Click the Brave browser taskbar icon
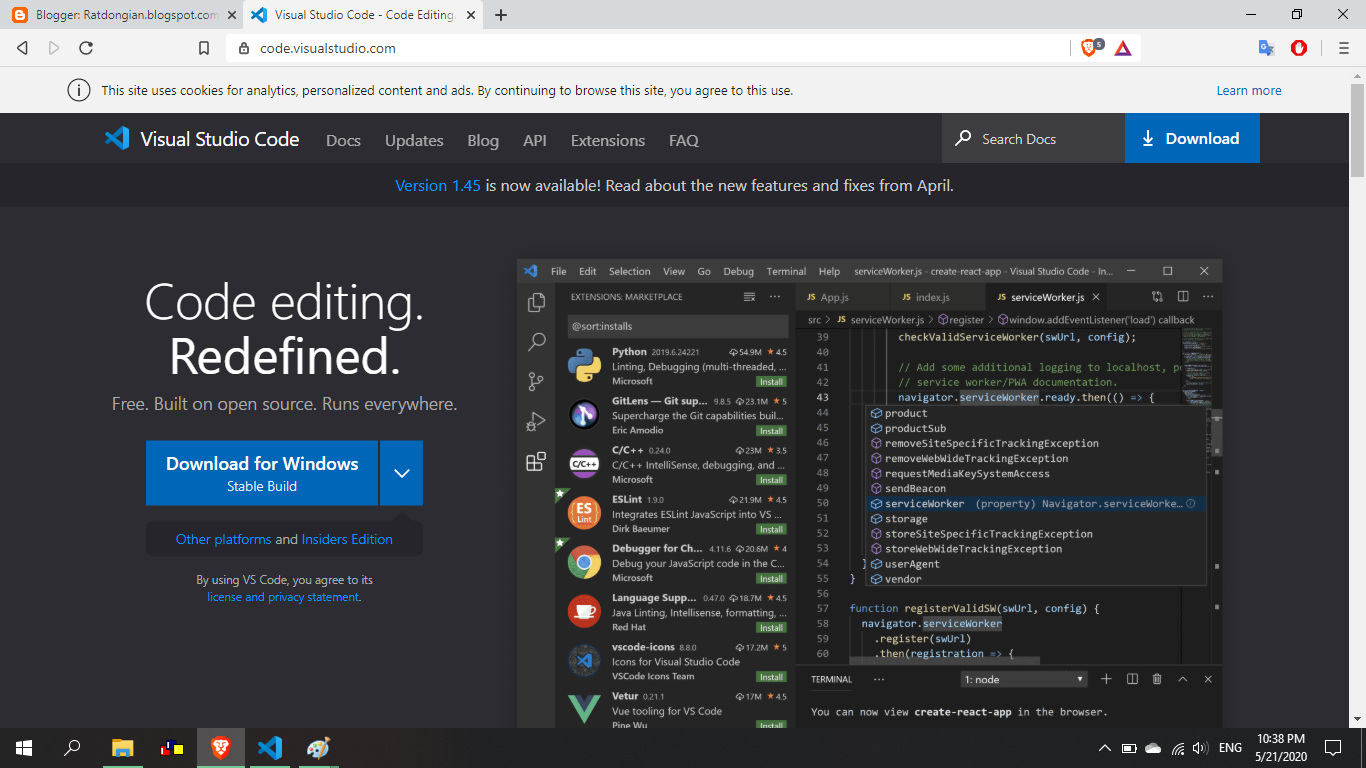The height and width of the screenshot is (768, 1366). click(220, 747)
